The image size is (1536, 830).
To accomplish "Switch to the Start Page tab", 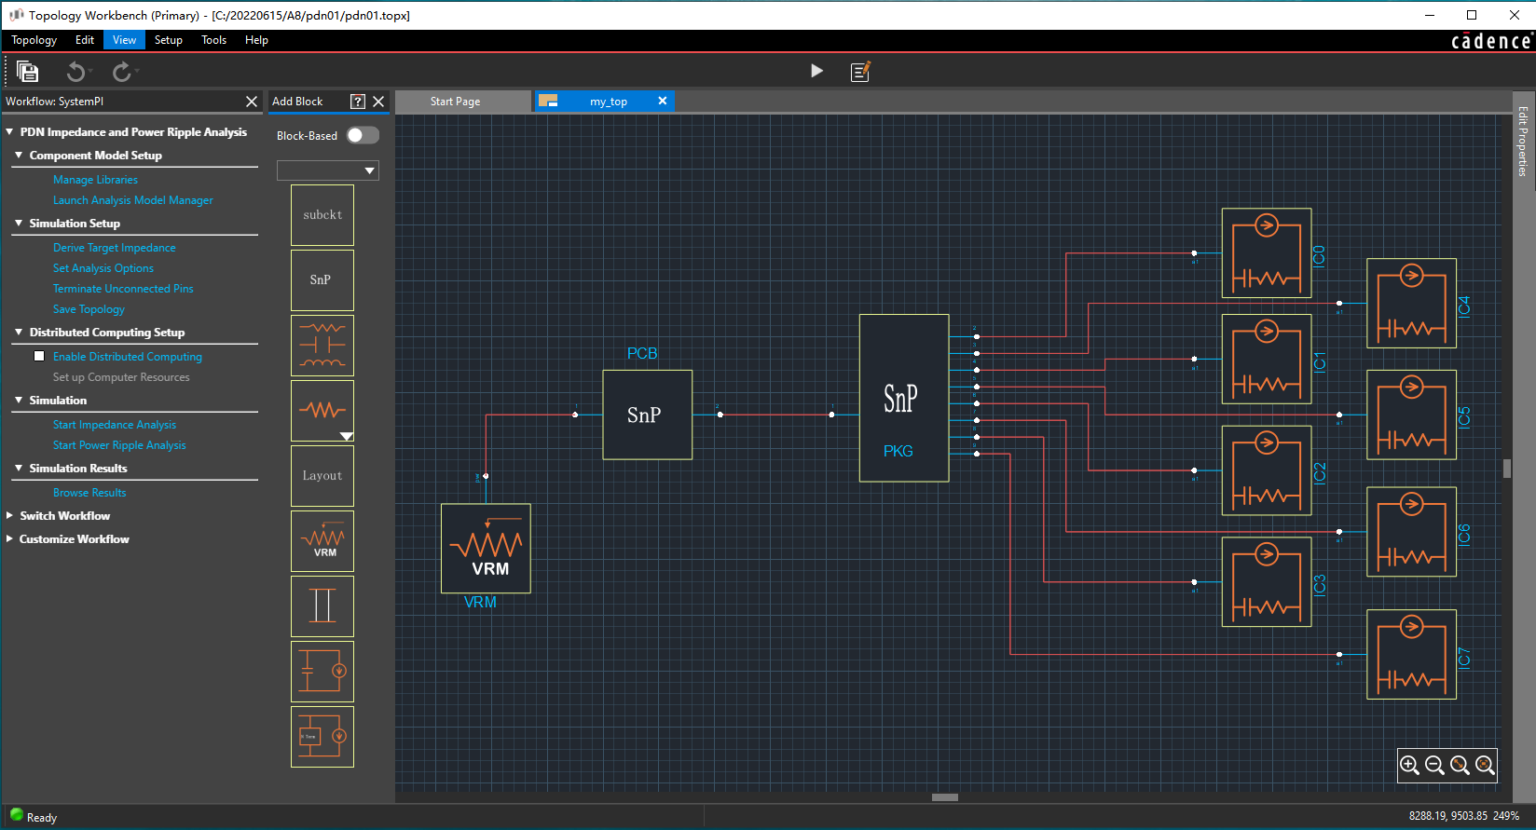I will 455,101.
